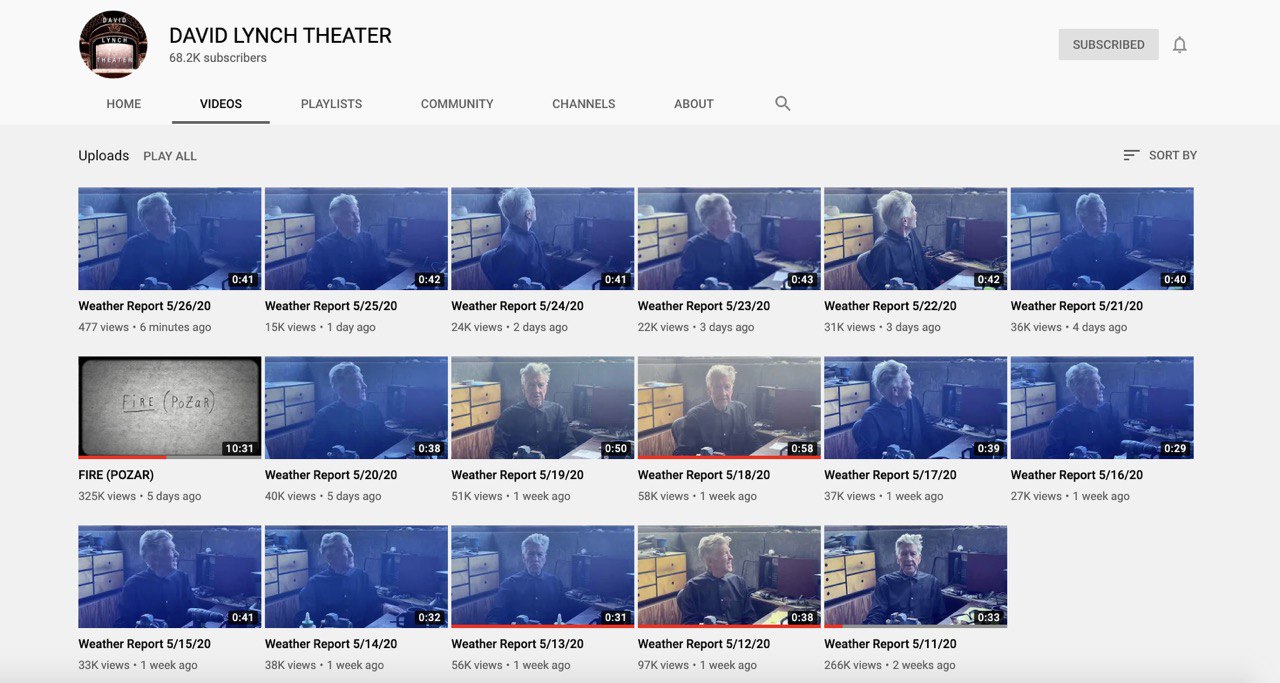Open Weather Report 5/18/20 thumbnail
1280x683 pixels.
(729, 408)
